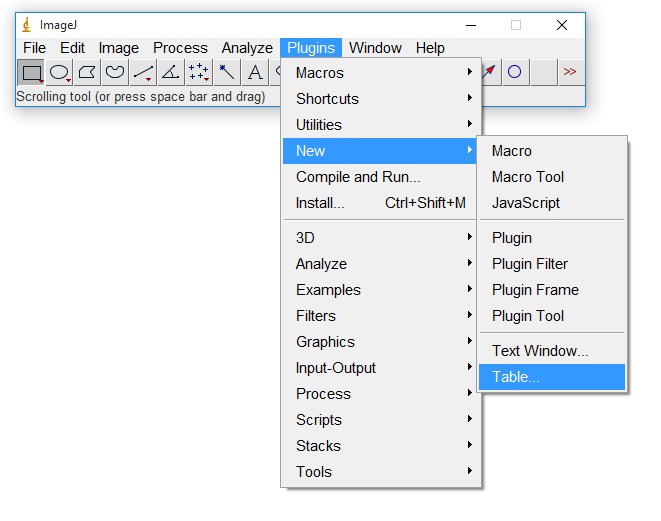Choose Install... from the Plugins menu

[320, 203]
